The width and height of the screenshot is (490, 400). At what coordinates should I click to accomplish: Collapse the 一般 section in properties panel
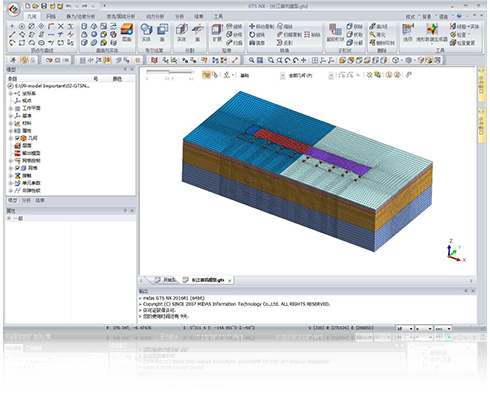[x=9, y=218]
